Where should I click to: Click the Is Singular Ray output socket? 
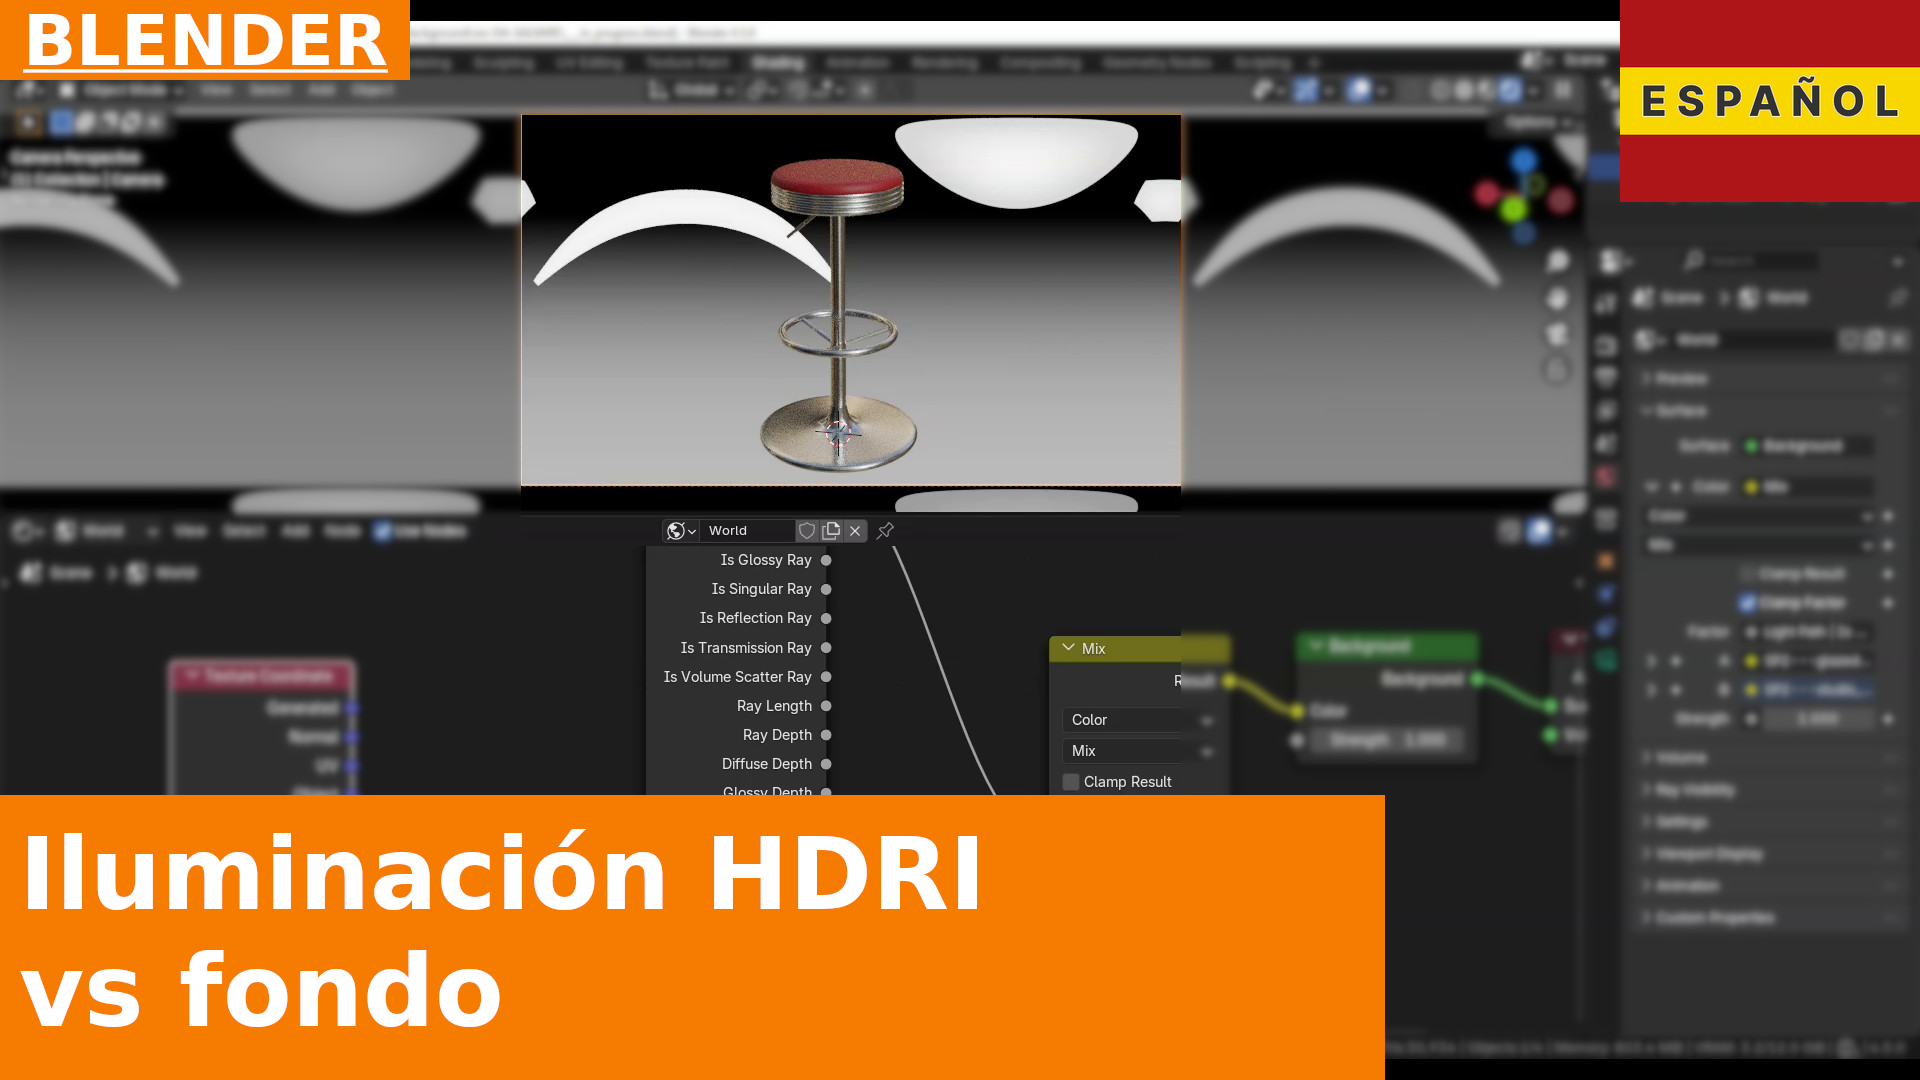tap(826, 589)
